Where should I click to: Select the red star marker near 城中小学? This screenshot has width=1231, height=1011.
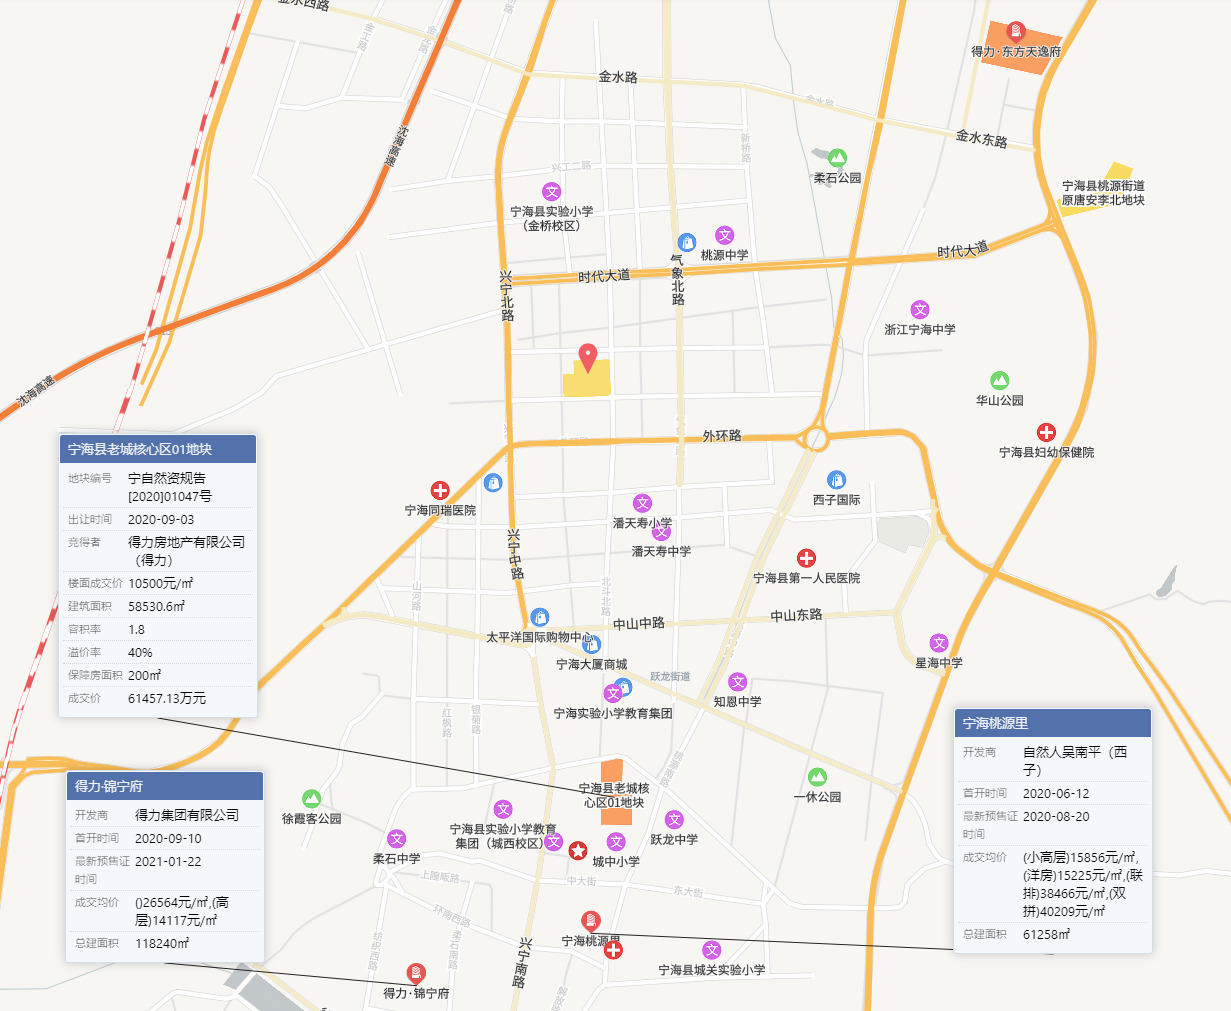(x=578, y=850)
